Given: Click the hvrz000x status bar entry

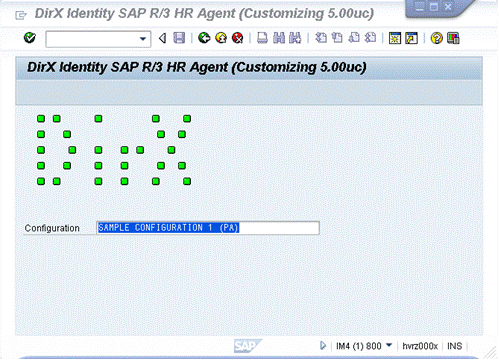Looking at the screenshot, I should (x=420, y=346).
